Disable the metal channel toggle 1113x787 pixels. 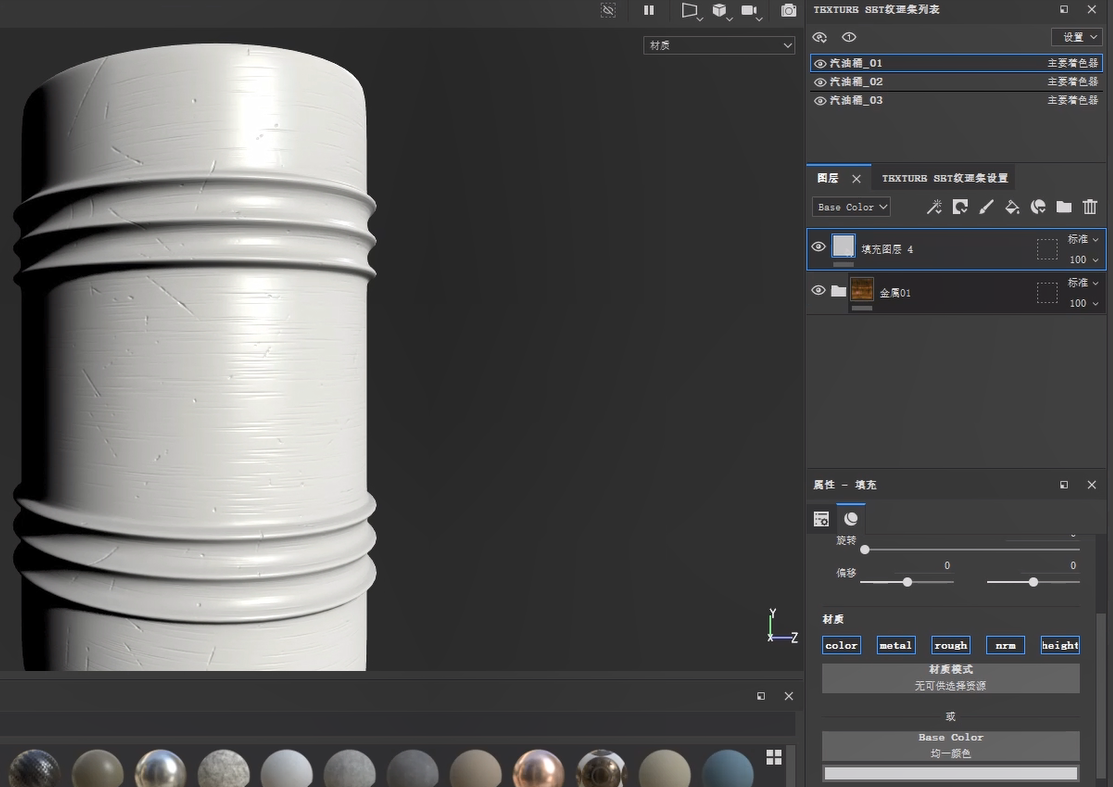click(x=895, y=645)
